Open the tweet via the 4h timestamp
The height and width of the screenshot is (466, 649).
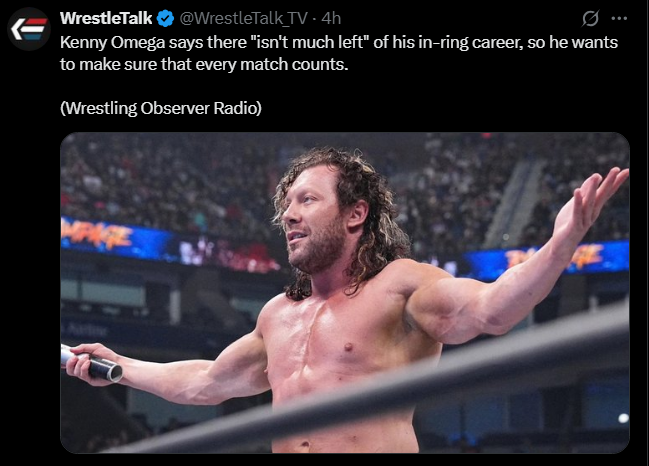pos(330,19)
